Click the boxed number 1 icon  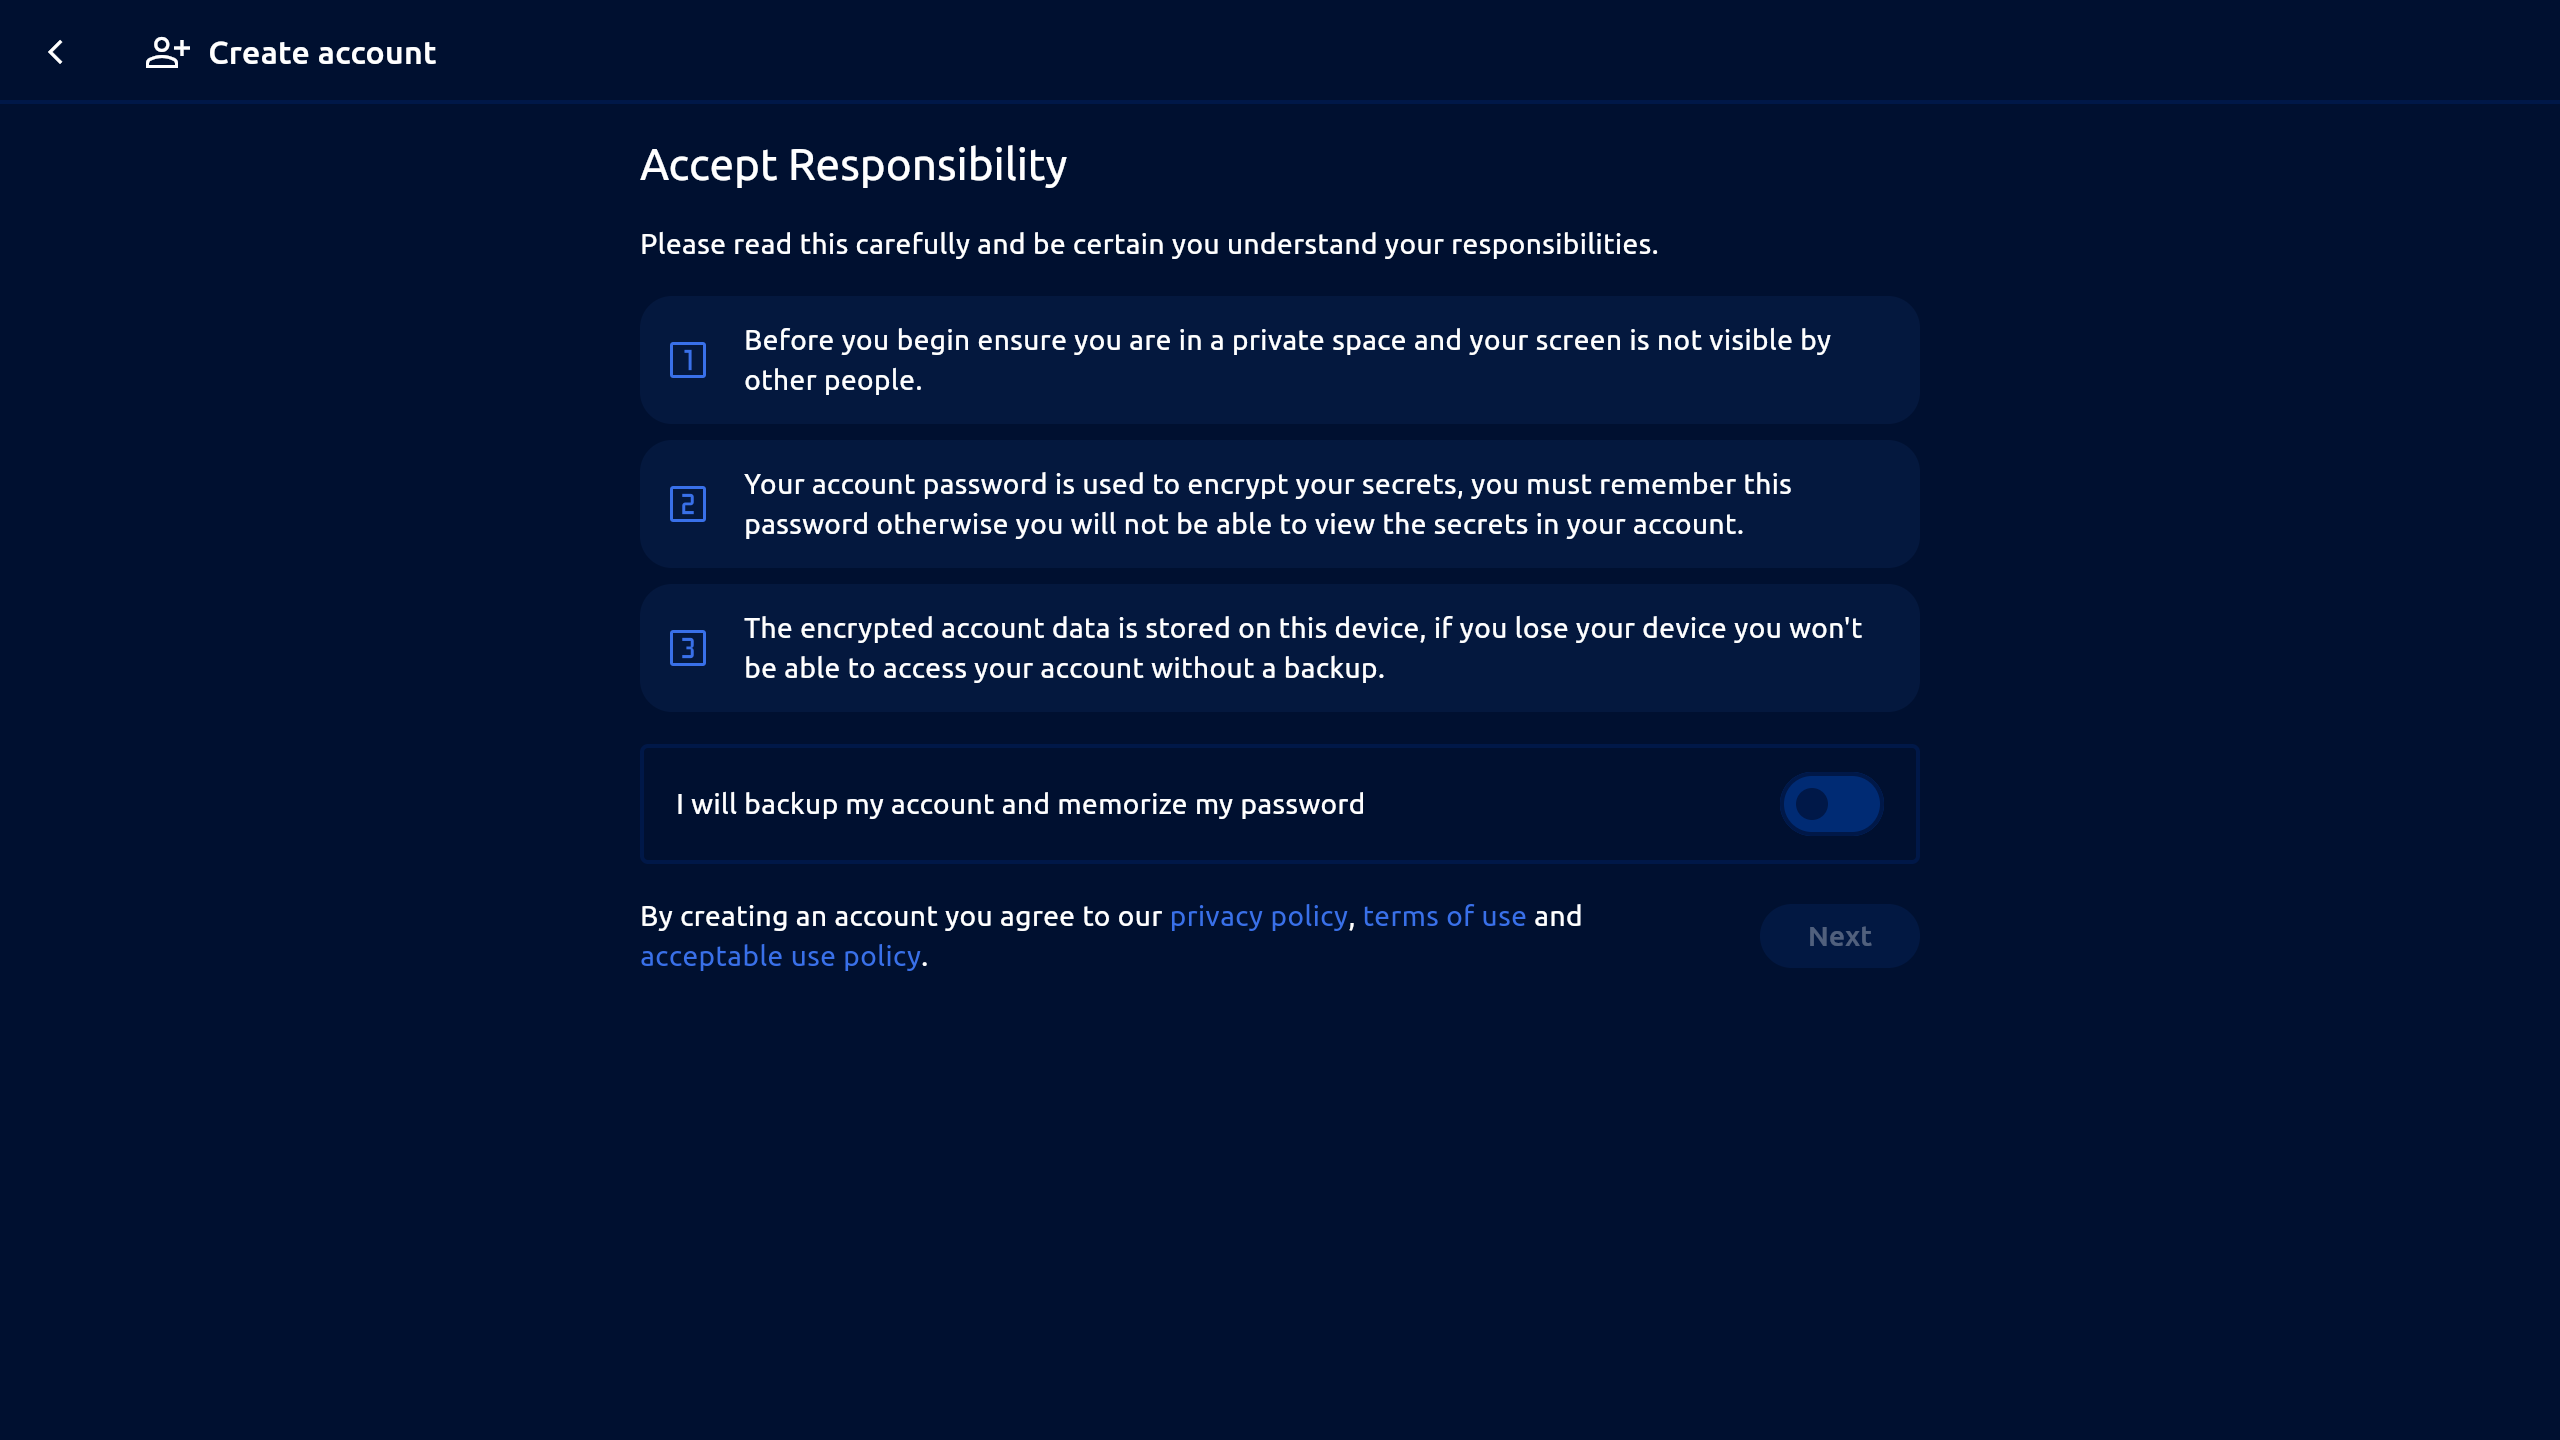[688, 360]
